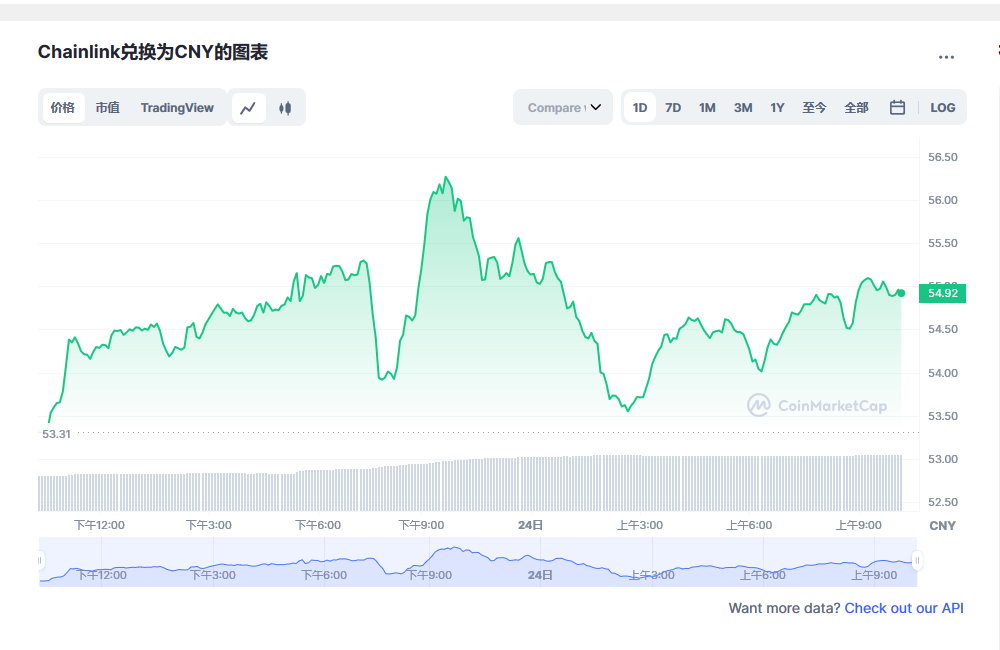
Task: Open the Check out our API link
Action: [904, 608]
